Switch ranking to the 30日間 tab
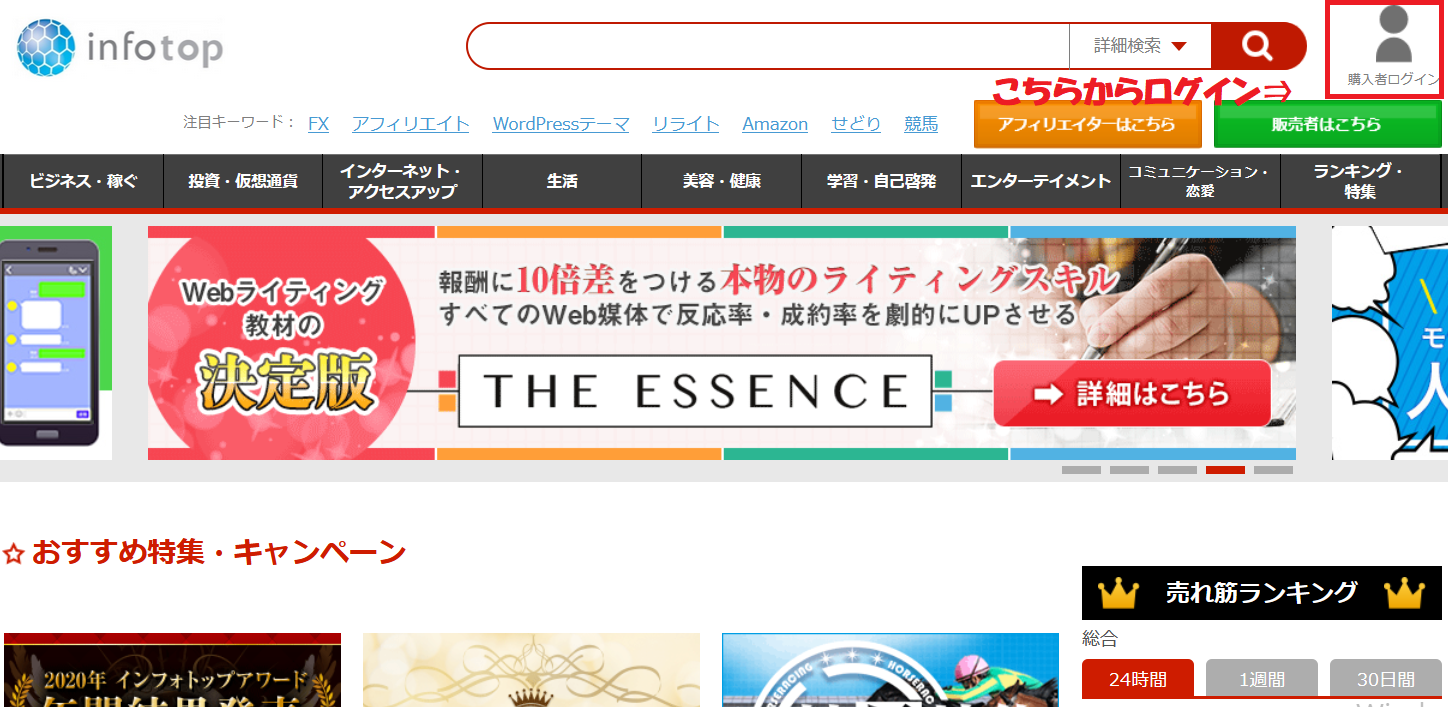 click(x=1386, y=679)
